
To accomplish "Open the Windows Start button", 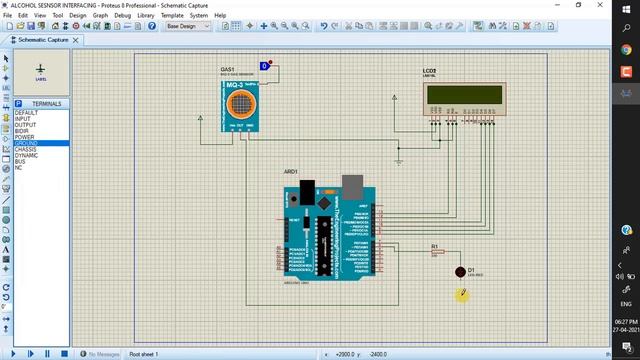I will pos(626,9).
